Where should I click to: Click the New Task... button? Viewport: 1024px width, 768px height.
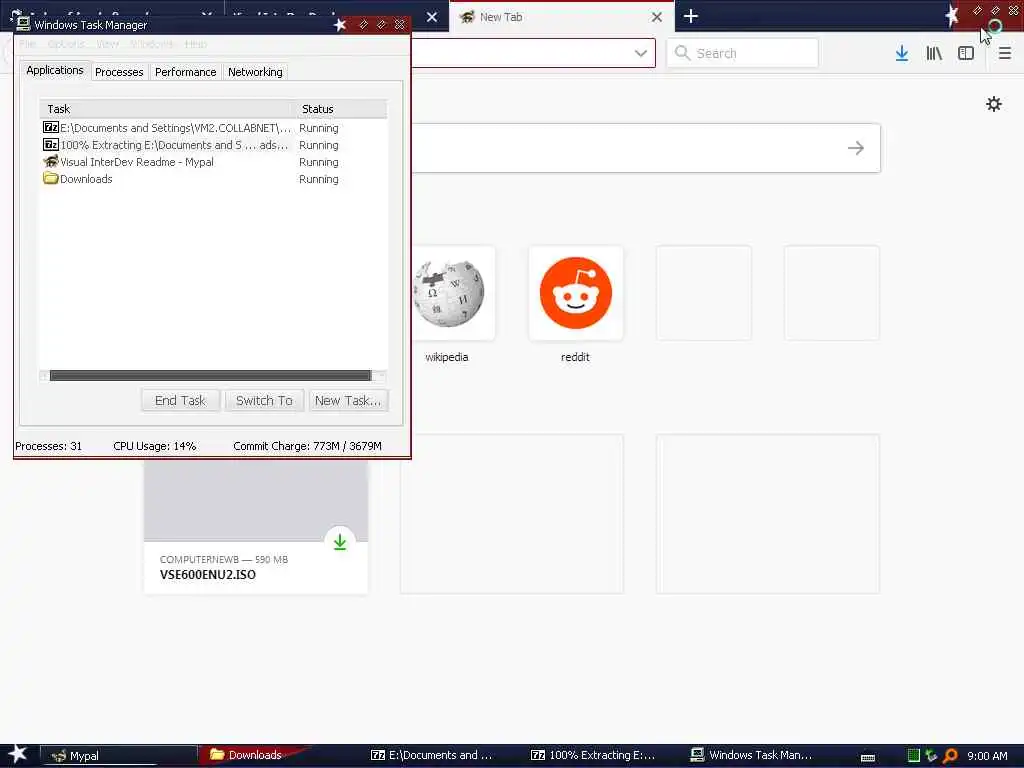click(x=348, y=400)
